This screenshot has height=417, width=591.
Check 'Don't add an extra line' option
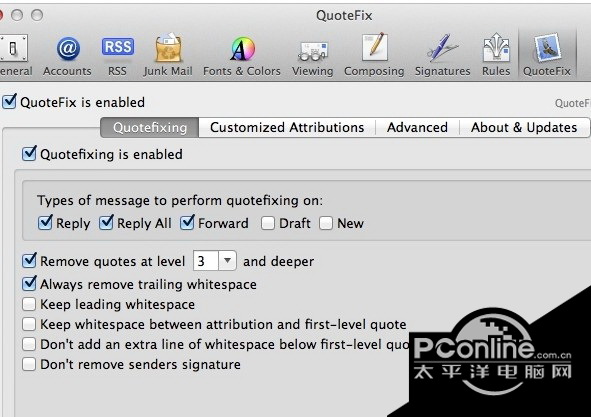pyautogui.click(x=29, y=344)
